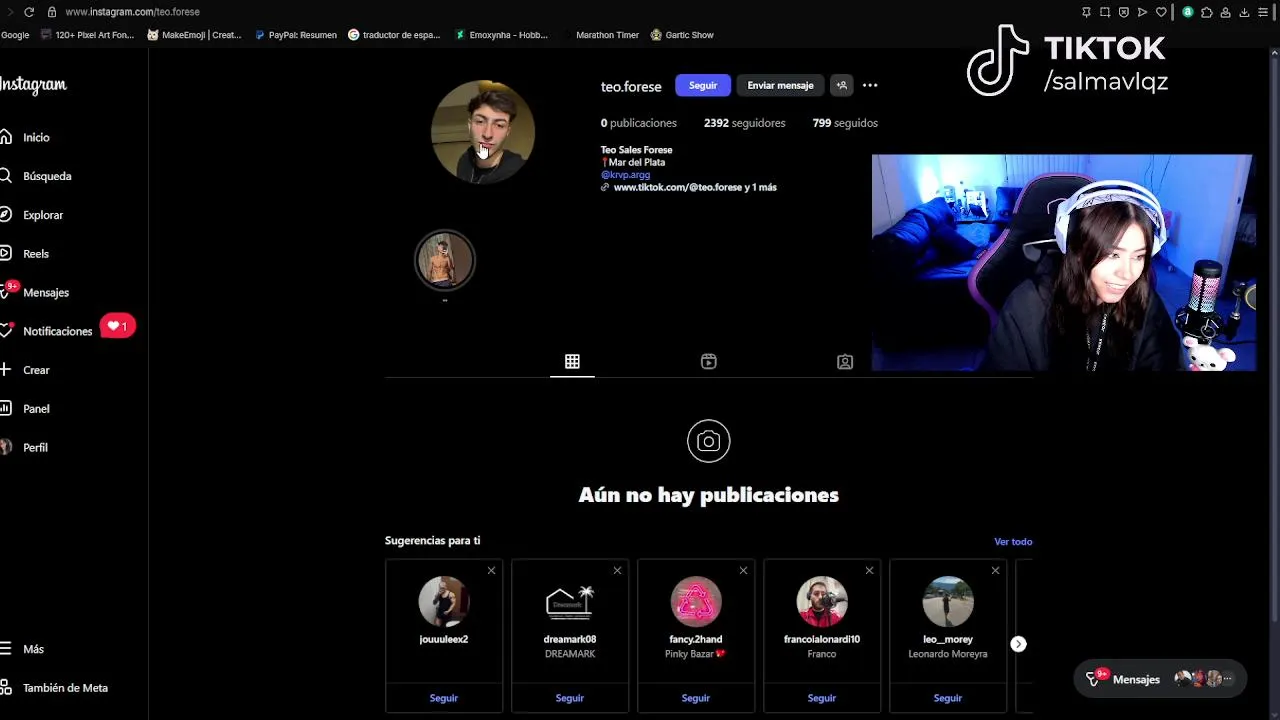Follow teo.forese with Seguir button
Viewport: 1280px width, 720px height.
[703, 85]
